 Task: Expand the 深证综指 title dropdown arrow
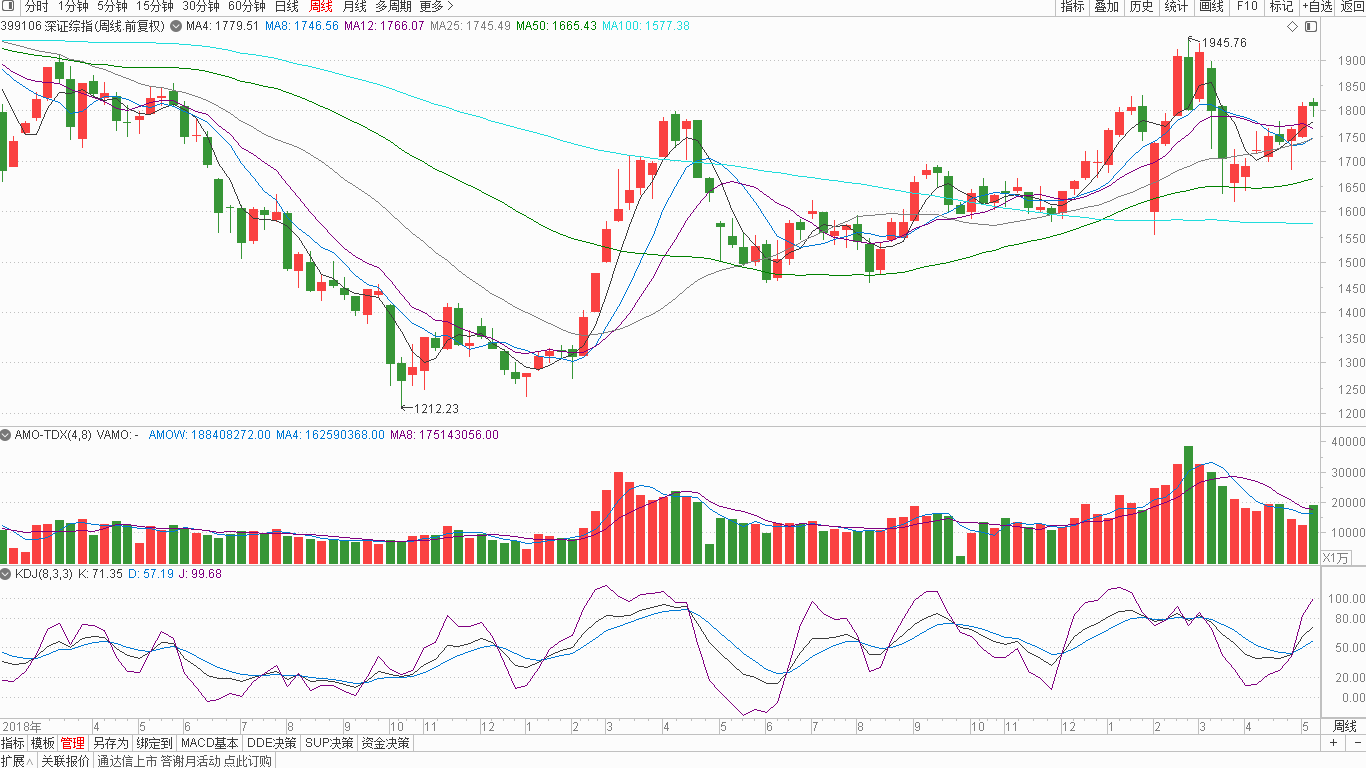pos(176,26)
